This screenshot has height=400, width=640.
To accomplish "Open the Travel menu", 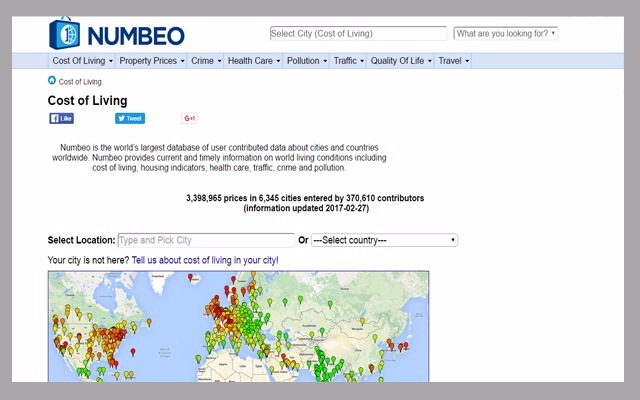I will click(453, 61).
